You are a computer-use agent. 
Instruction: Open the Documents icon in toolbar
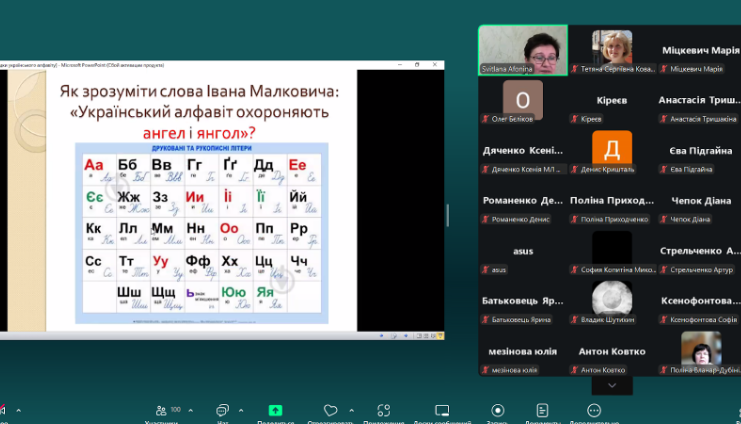(x=542, y=410)
